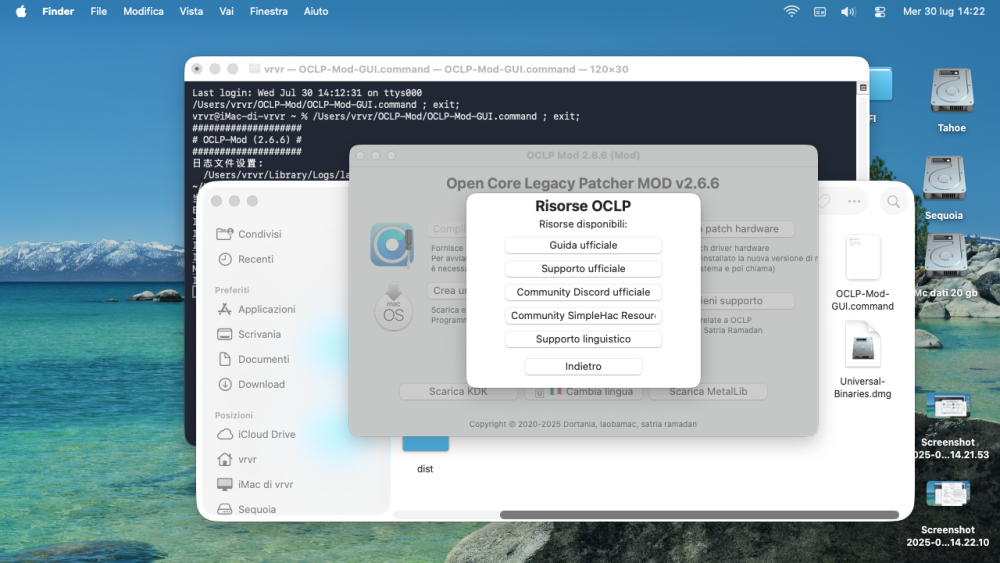Click the Finder toolbar tags icon

click(x=823, y=201)
